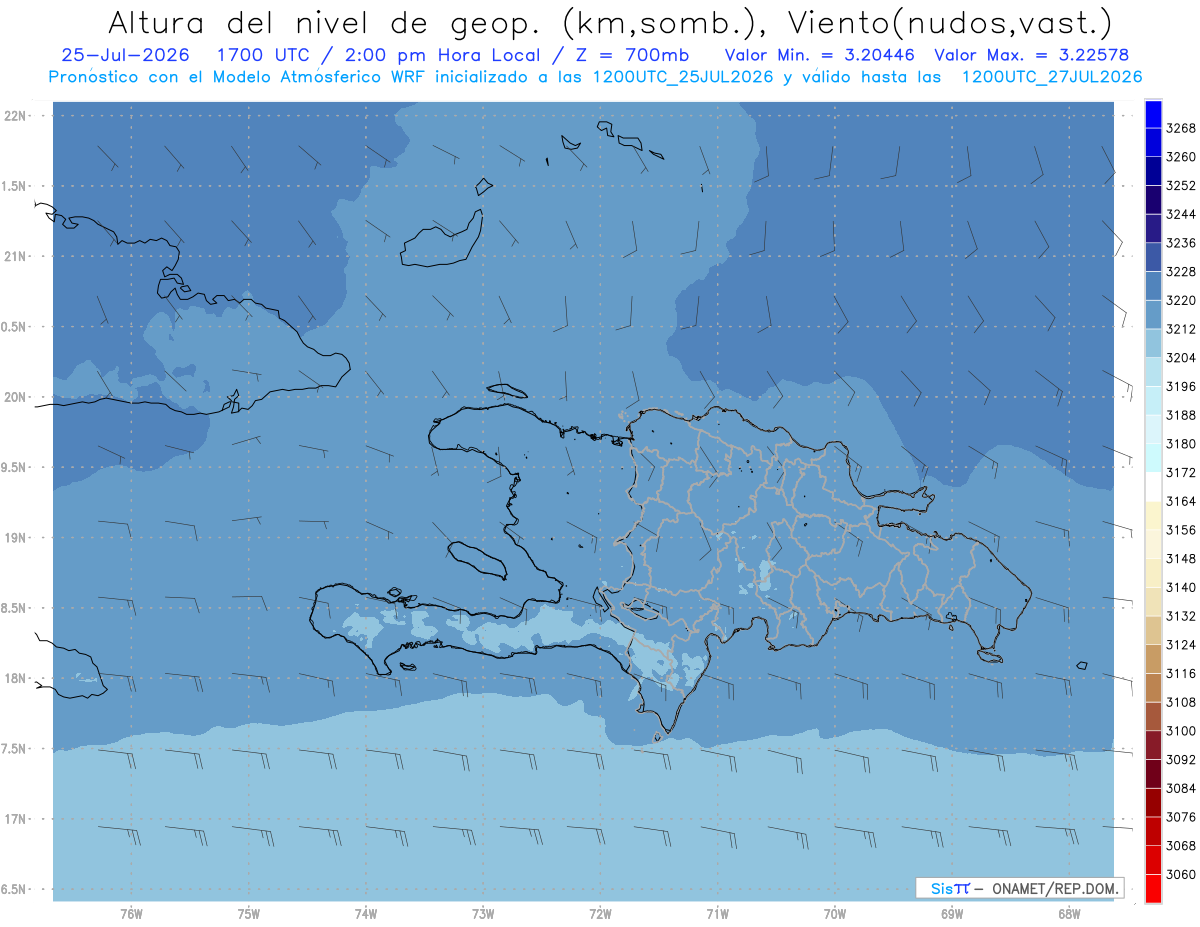Viewport: 1200px width, 927px height.
Task: Click the 3132 colorbar label
Action: pos(1180,616)
